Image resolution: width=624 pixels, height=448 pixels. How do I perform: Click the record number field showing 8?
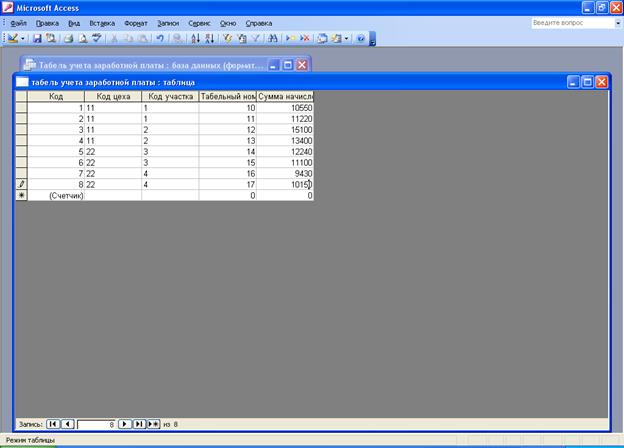(x=96, y=425)
